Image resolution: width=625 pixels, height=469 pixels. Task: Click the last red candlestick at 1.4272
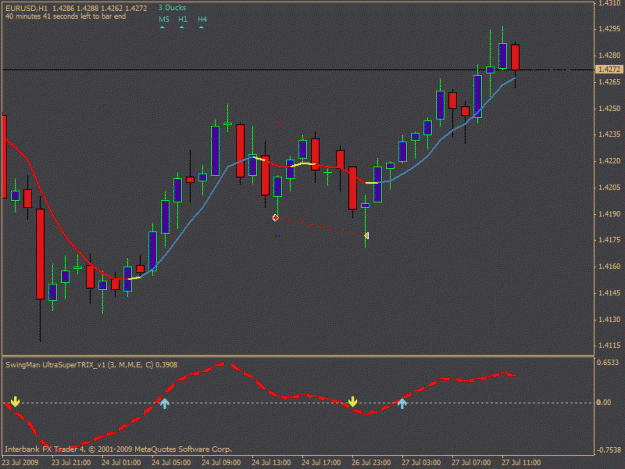point(515,57)
